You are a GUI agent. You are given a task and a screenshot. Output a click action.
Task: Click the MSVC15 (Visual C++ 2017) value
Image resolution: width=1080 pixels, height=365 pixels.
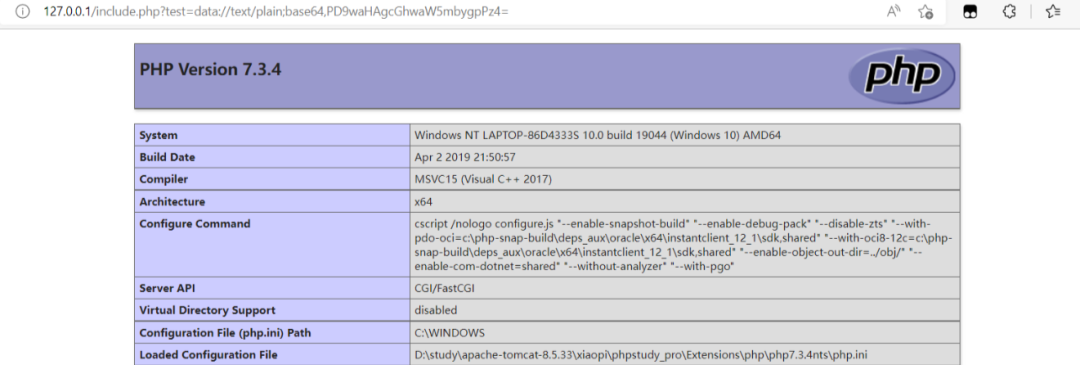tap(483, 179)
